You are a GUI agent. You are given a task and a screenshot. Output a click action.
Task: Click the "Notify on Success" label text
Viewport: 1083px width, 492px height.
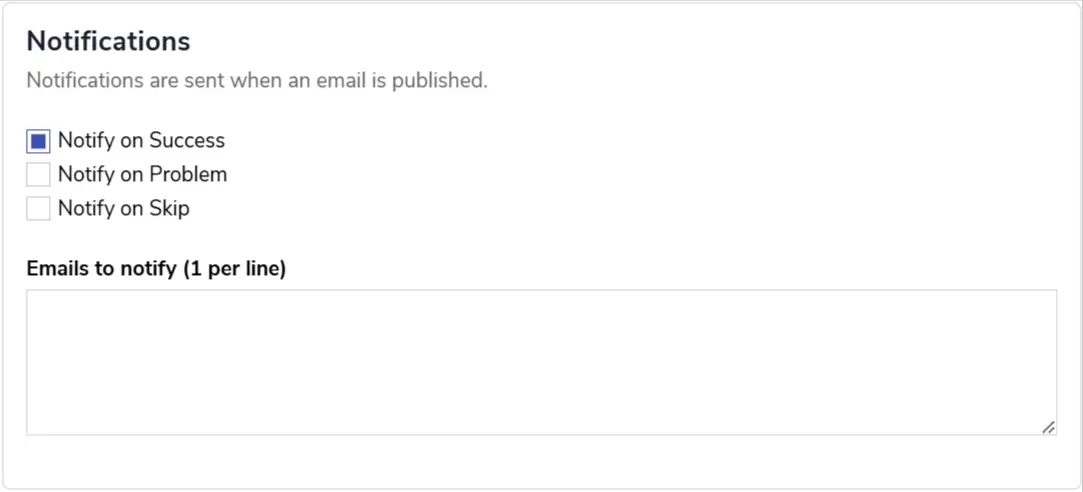141,141
